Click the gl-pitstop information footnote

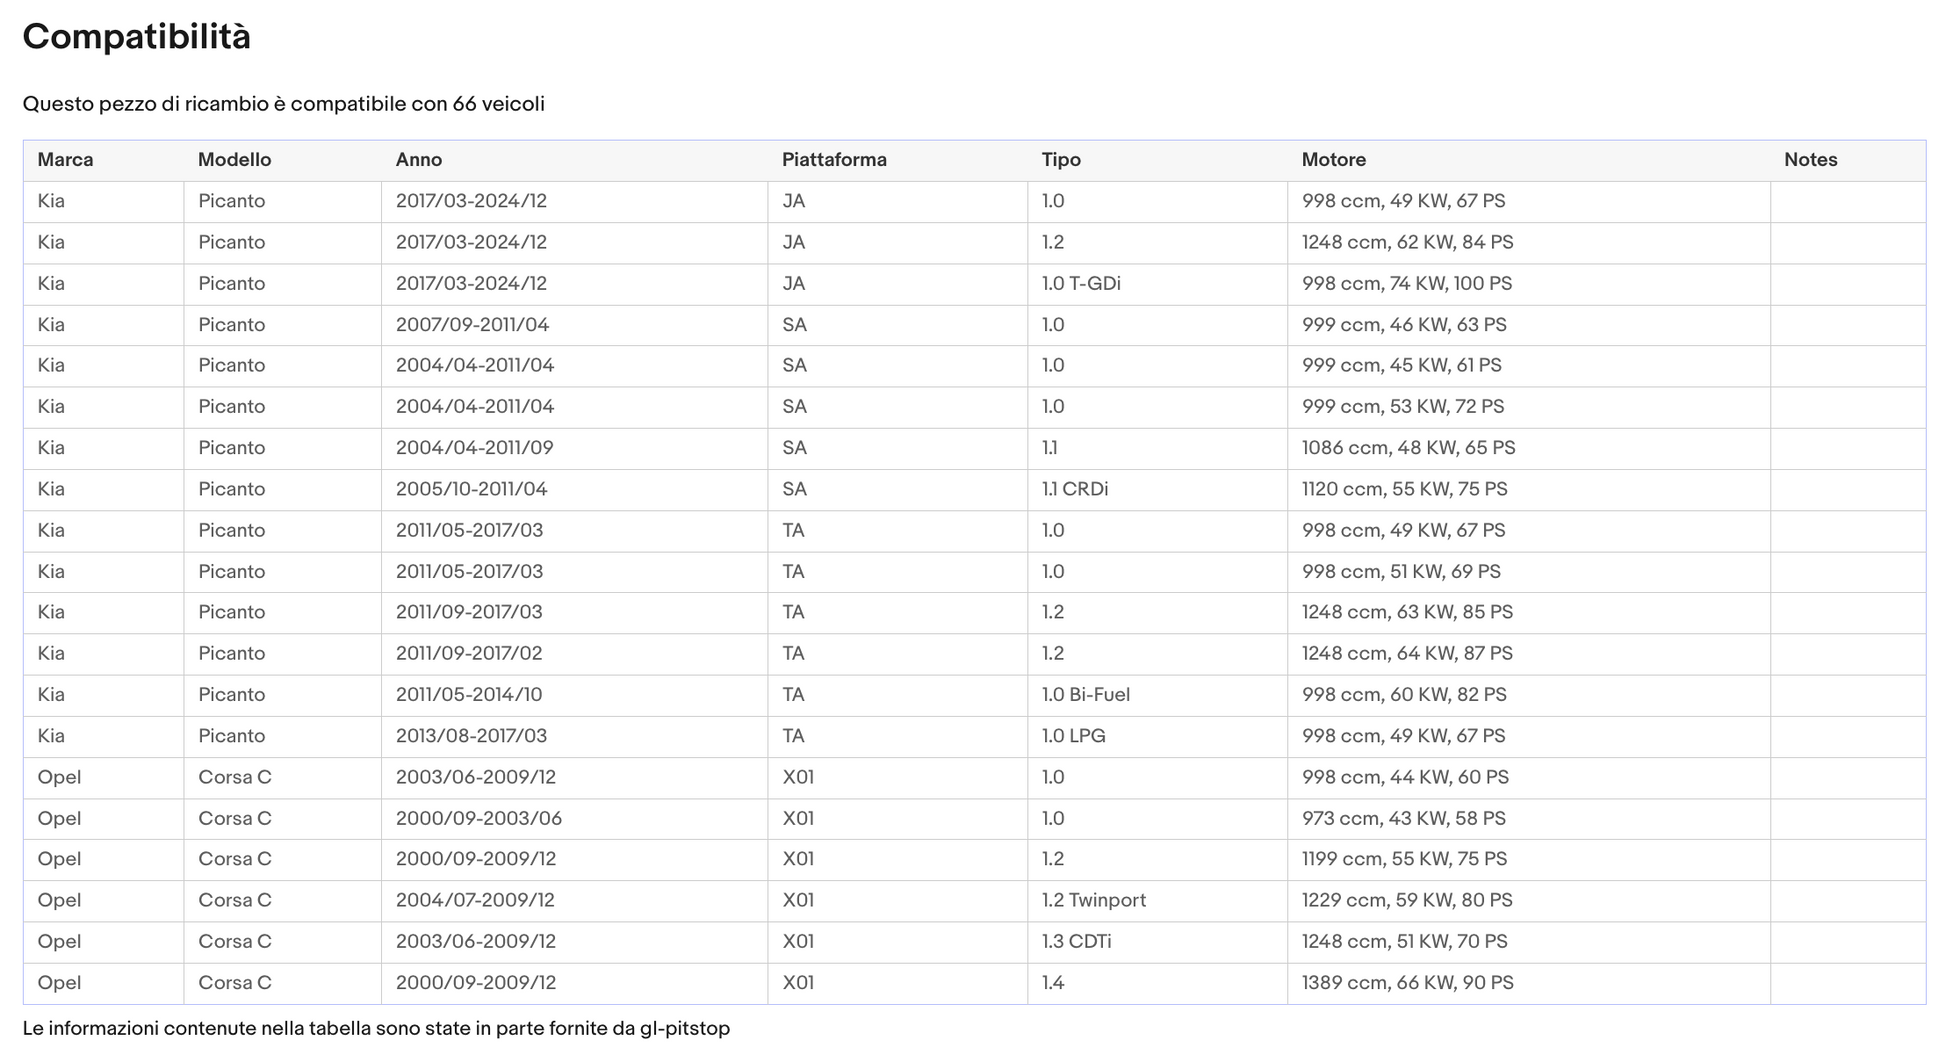tap(376, 1029)
